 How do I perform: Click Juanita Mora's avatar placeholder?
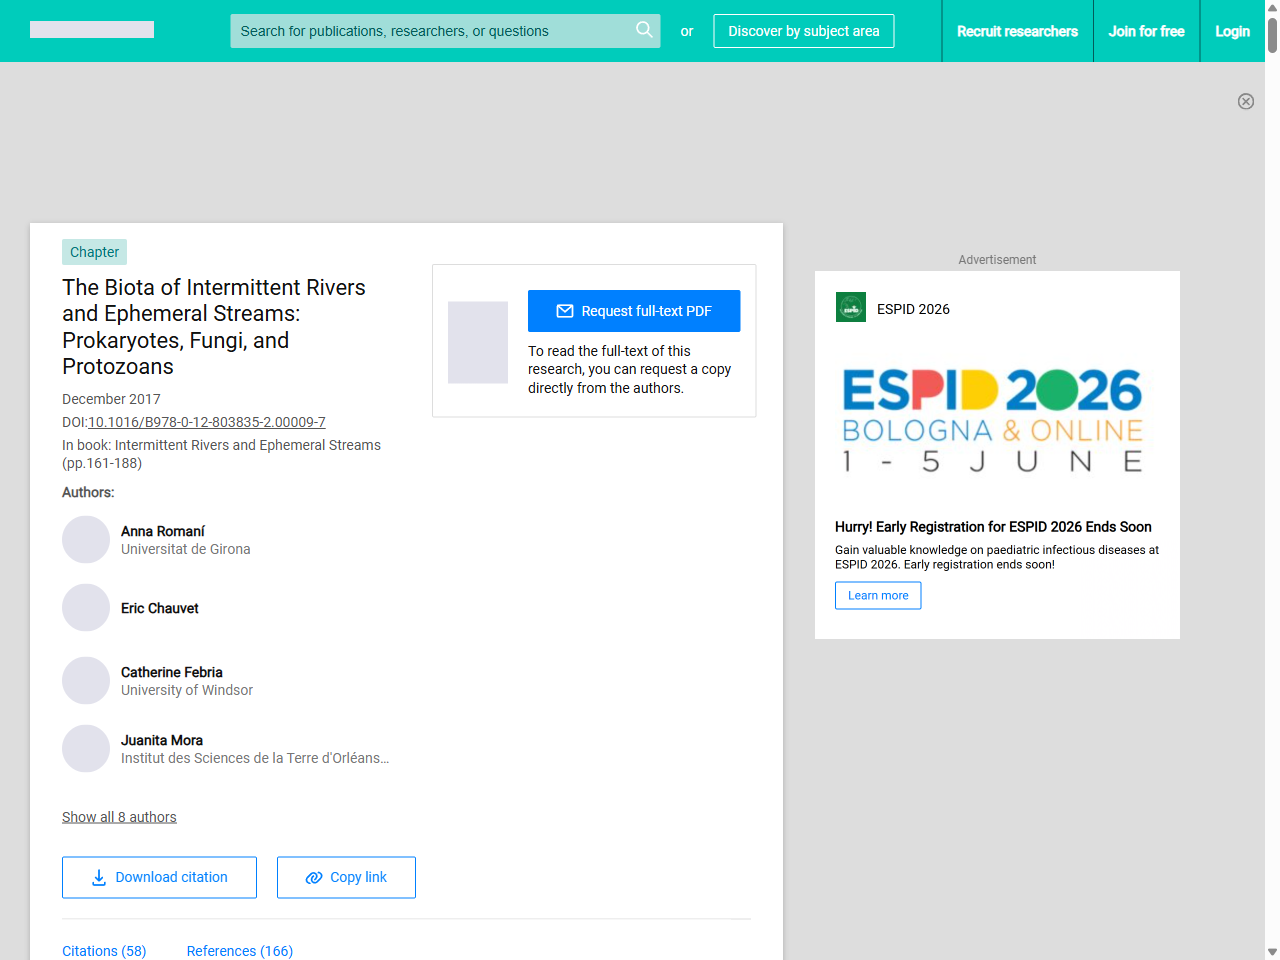[86, 749]
